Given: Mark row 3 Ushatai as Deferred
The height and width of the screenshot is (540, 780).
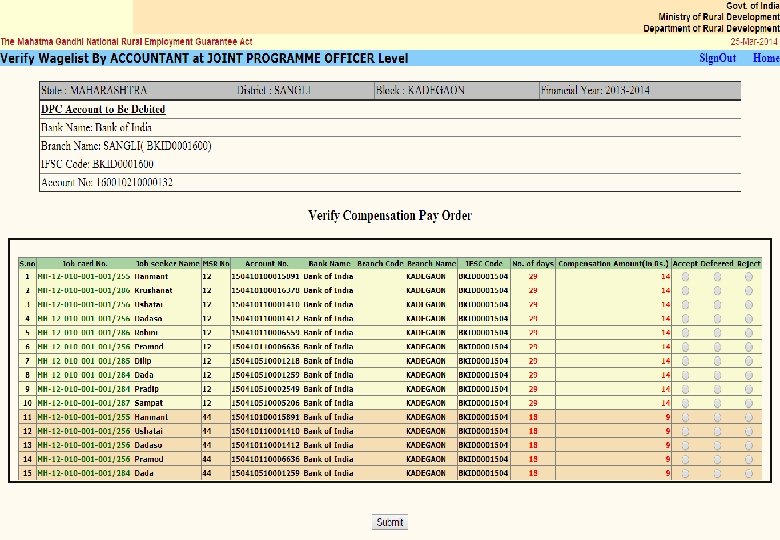Looking at the screenshot, I should pyautogui.click(x=717, y=304).
